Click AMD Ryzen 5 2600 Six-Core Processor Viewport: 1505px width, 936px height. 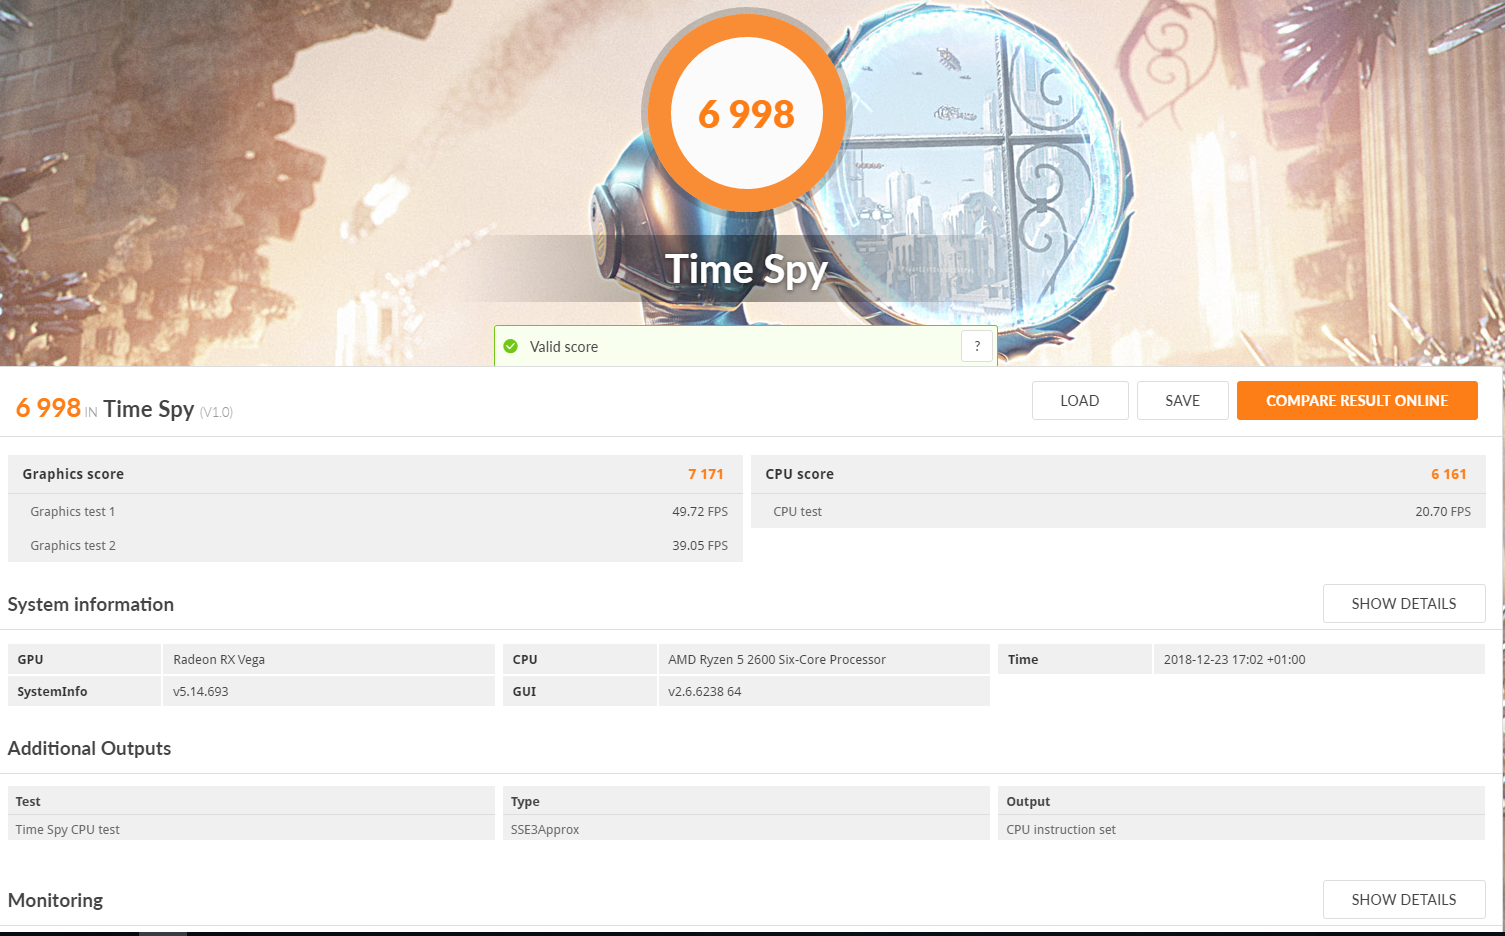[777, 659]
